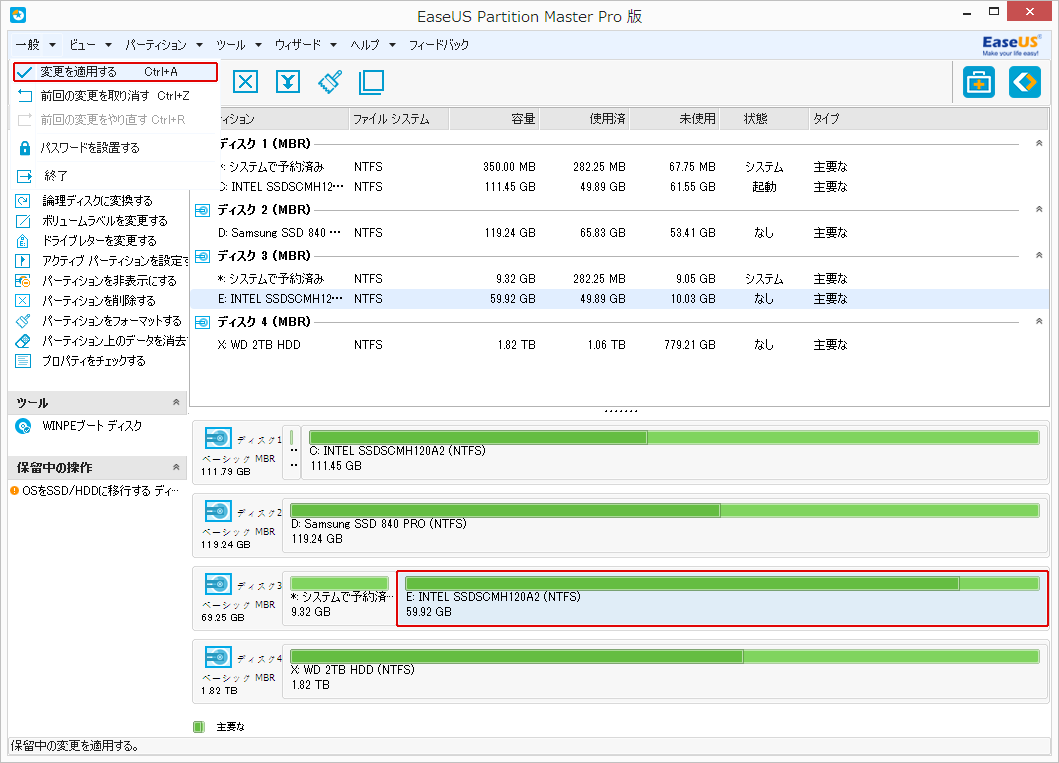Choose 変更を適用する from the menu
Image resolution: width=1059 pixels, height=763 pixels.
[x=115, y=72]
